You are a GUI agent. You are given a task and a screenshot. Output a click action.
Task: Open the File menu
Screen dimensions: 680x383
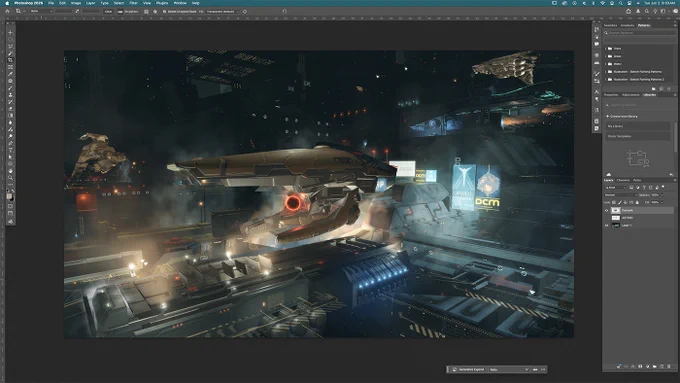click(x=51, y=3)
